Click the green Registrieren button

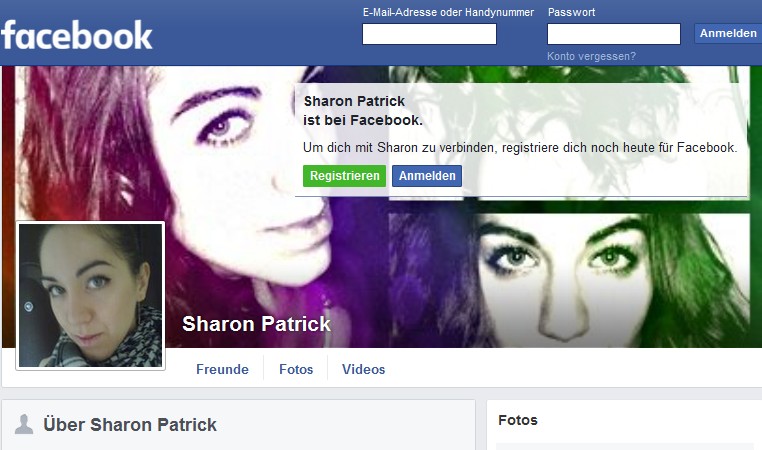tap(345, 176)
